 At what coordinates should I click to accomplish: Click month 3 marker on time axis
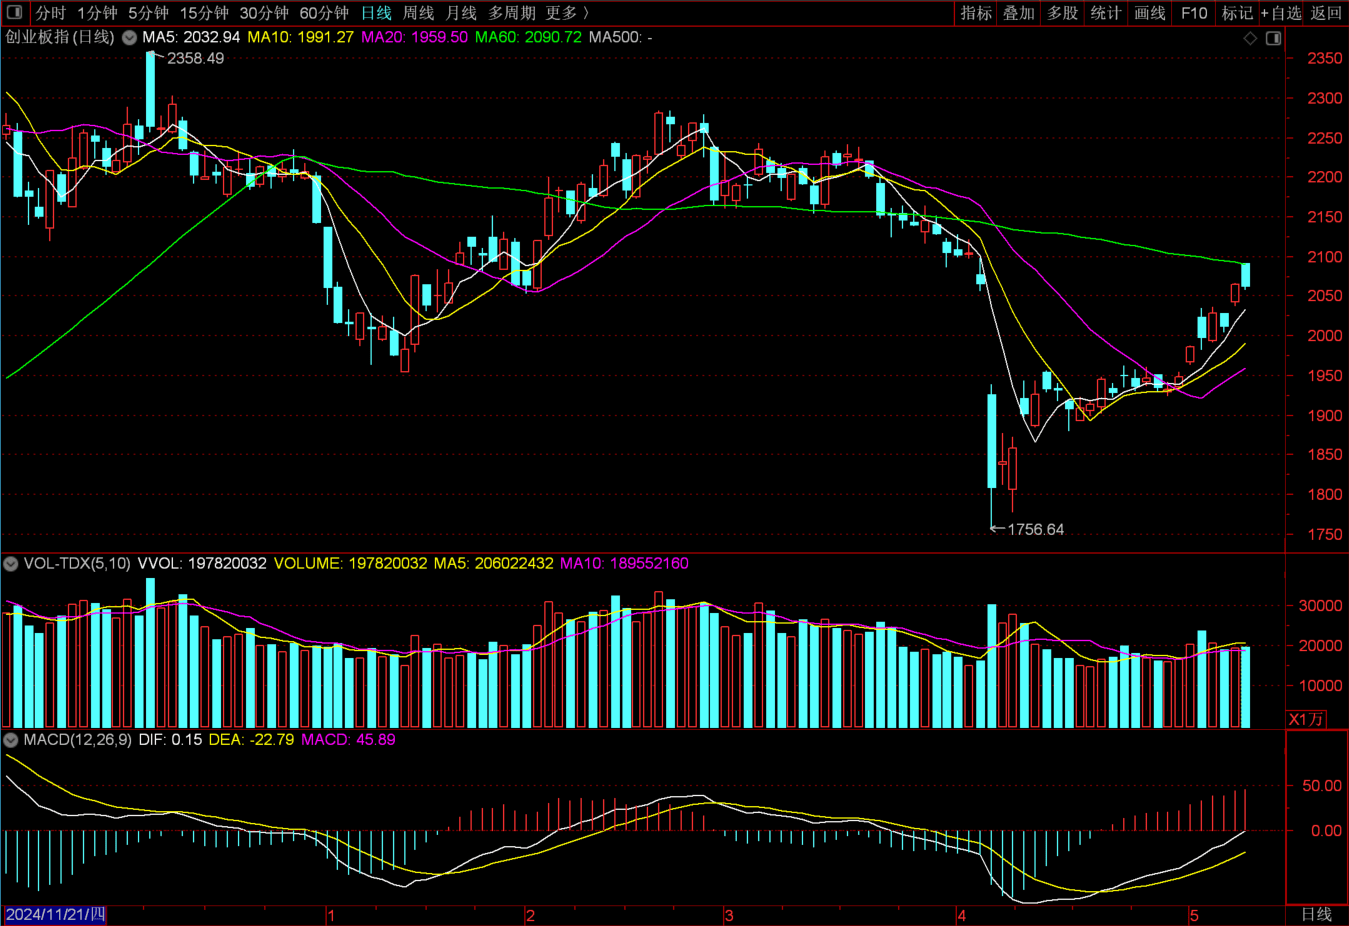(729, 916)
